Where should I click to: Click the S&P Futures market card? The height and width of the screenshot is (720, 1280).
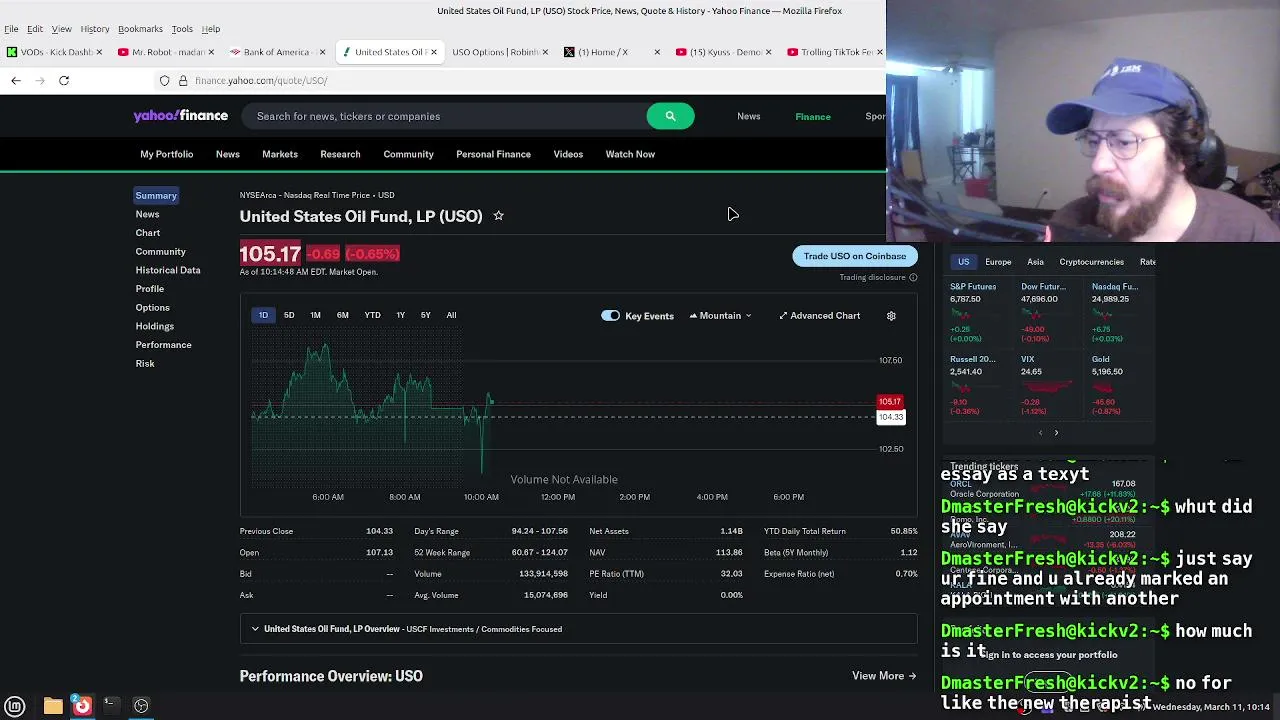pos(978,313)
